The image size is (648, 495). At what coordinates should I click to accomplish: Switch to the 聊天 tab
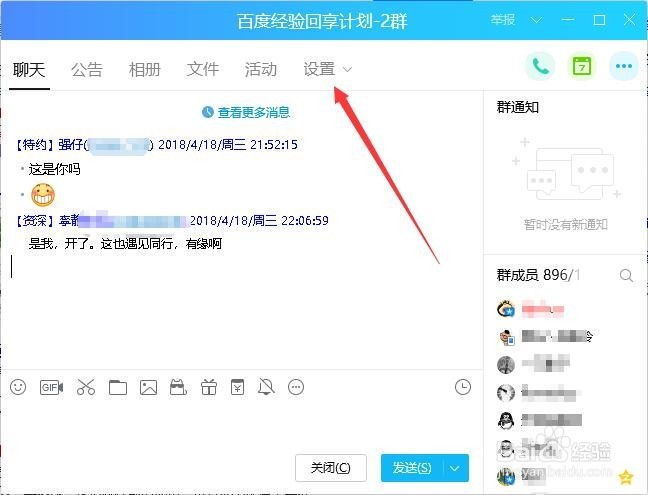click(29, 69)
